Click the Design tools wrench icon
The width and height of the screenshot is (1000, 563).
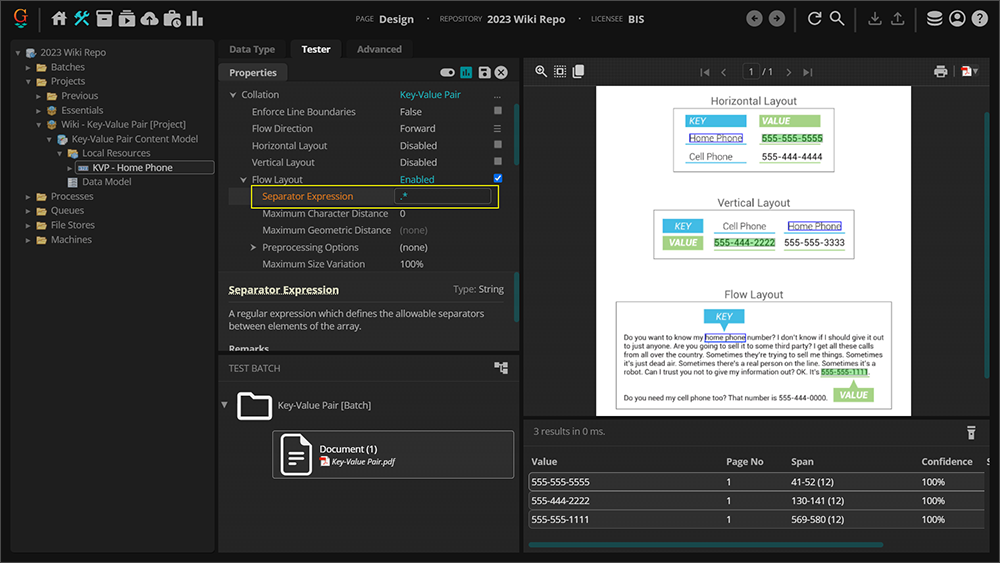tap(82, 18)
